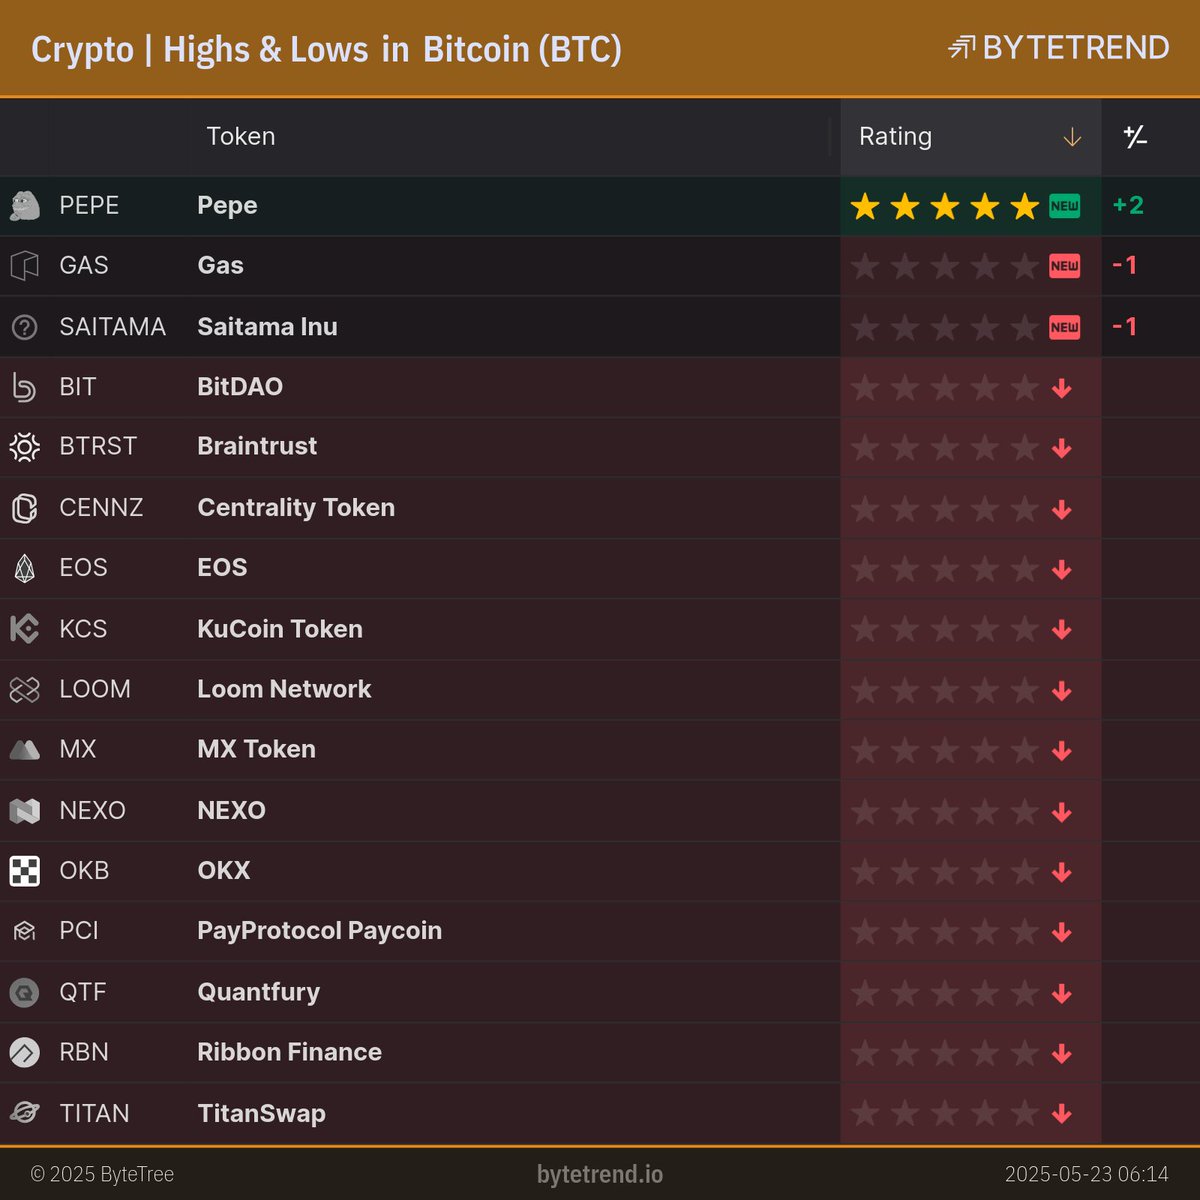Viewport: 1200px width, 1200px height.
Task: Open the PayProtocol Paycoin link
Action: click(x=319, y=931)
